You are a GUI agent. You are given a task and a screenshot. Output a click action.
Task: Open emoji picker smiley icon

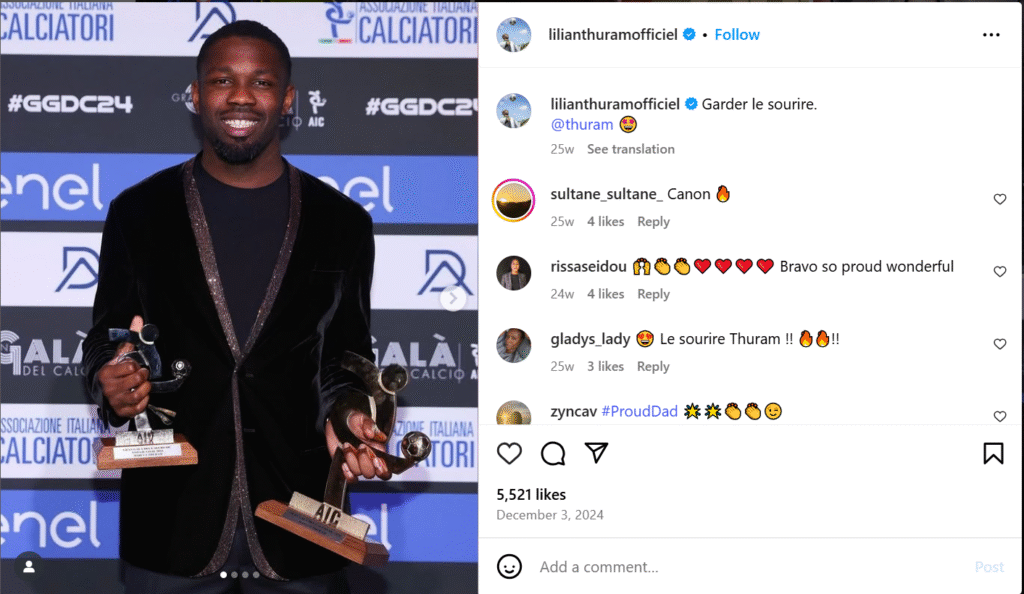(x=509, y=566)
